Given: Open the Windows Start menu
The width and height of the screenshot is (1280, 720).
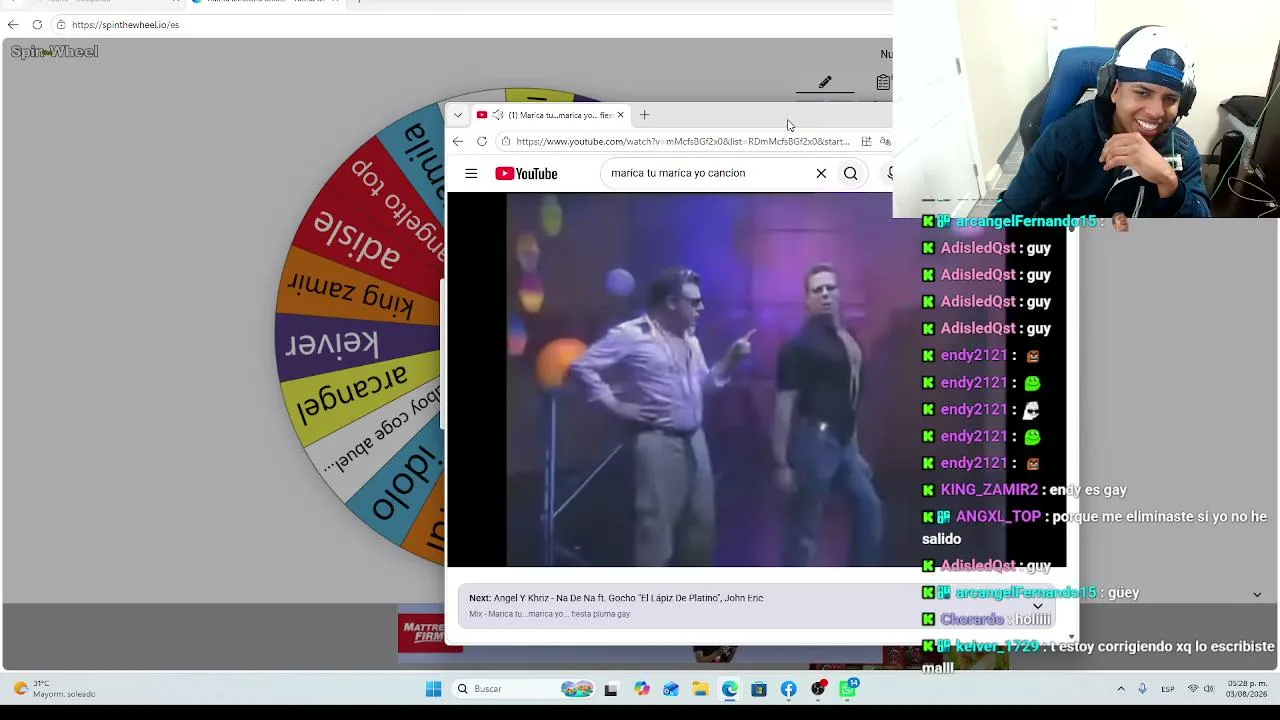Looking at the screenshot, I should pyautogui.click(x=433, y=689).
